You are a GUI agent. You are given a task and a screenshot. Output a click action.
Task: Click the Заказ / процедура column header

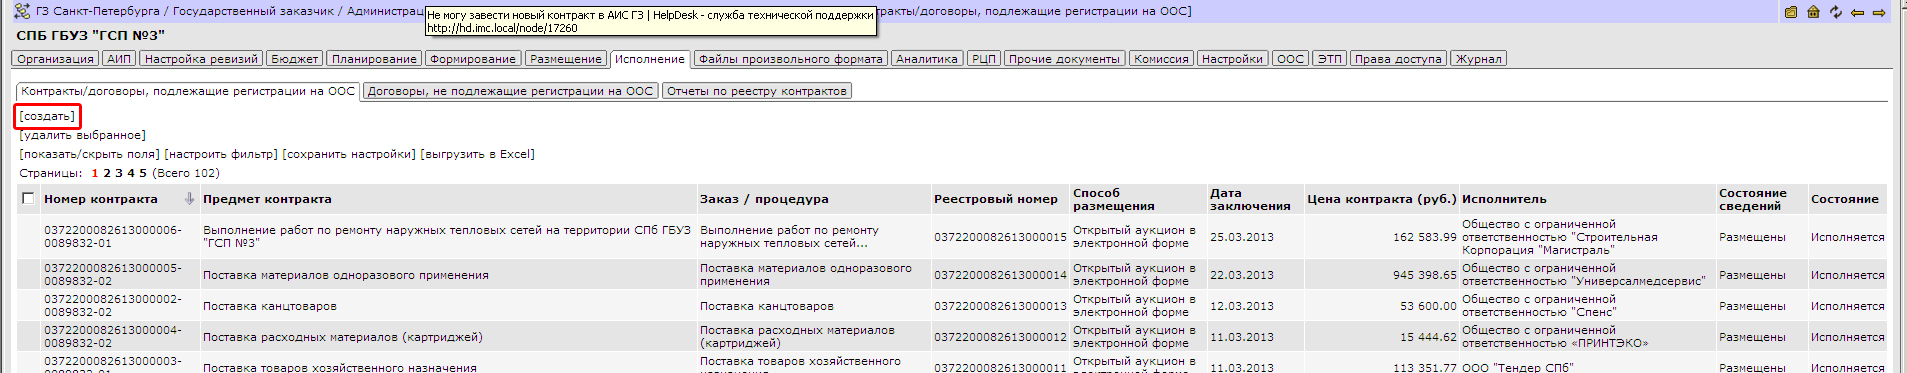[x=764, y=199]
